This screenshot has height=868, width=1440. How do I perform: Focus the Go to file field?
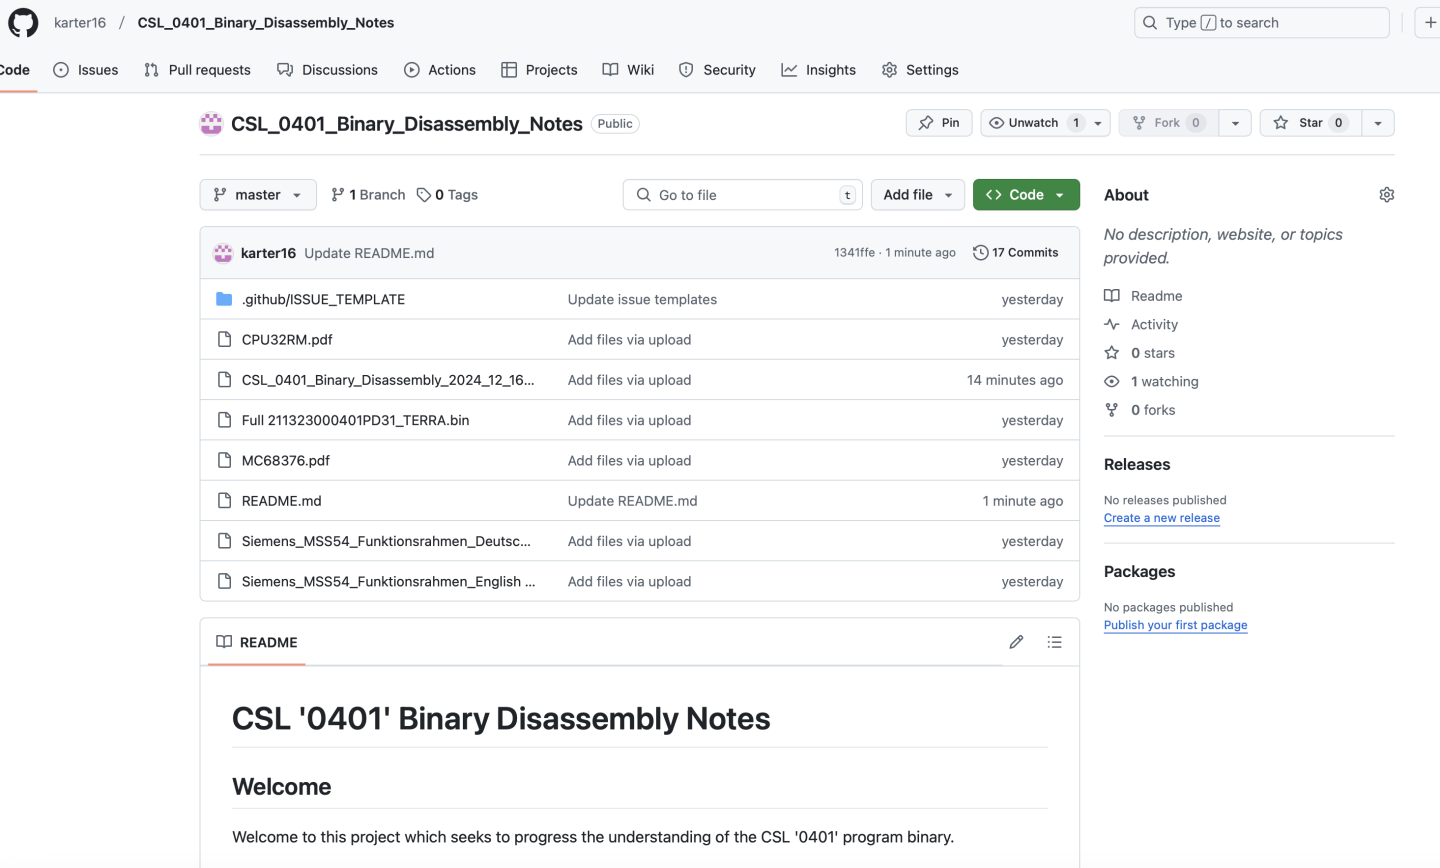point(742,195)
